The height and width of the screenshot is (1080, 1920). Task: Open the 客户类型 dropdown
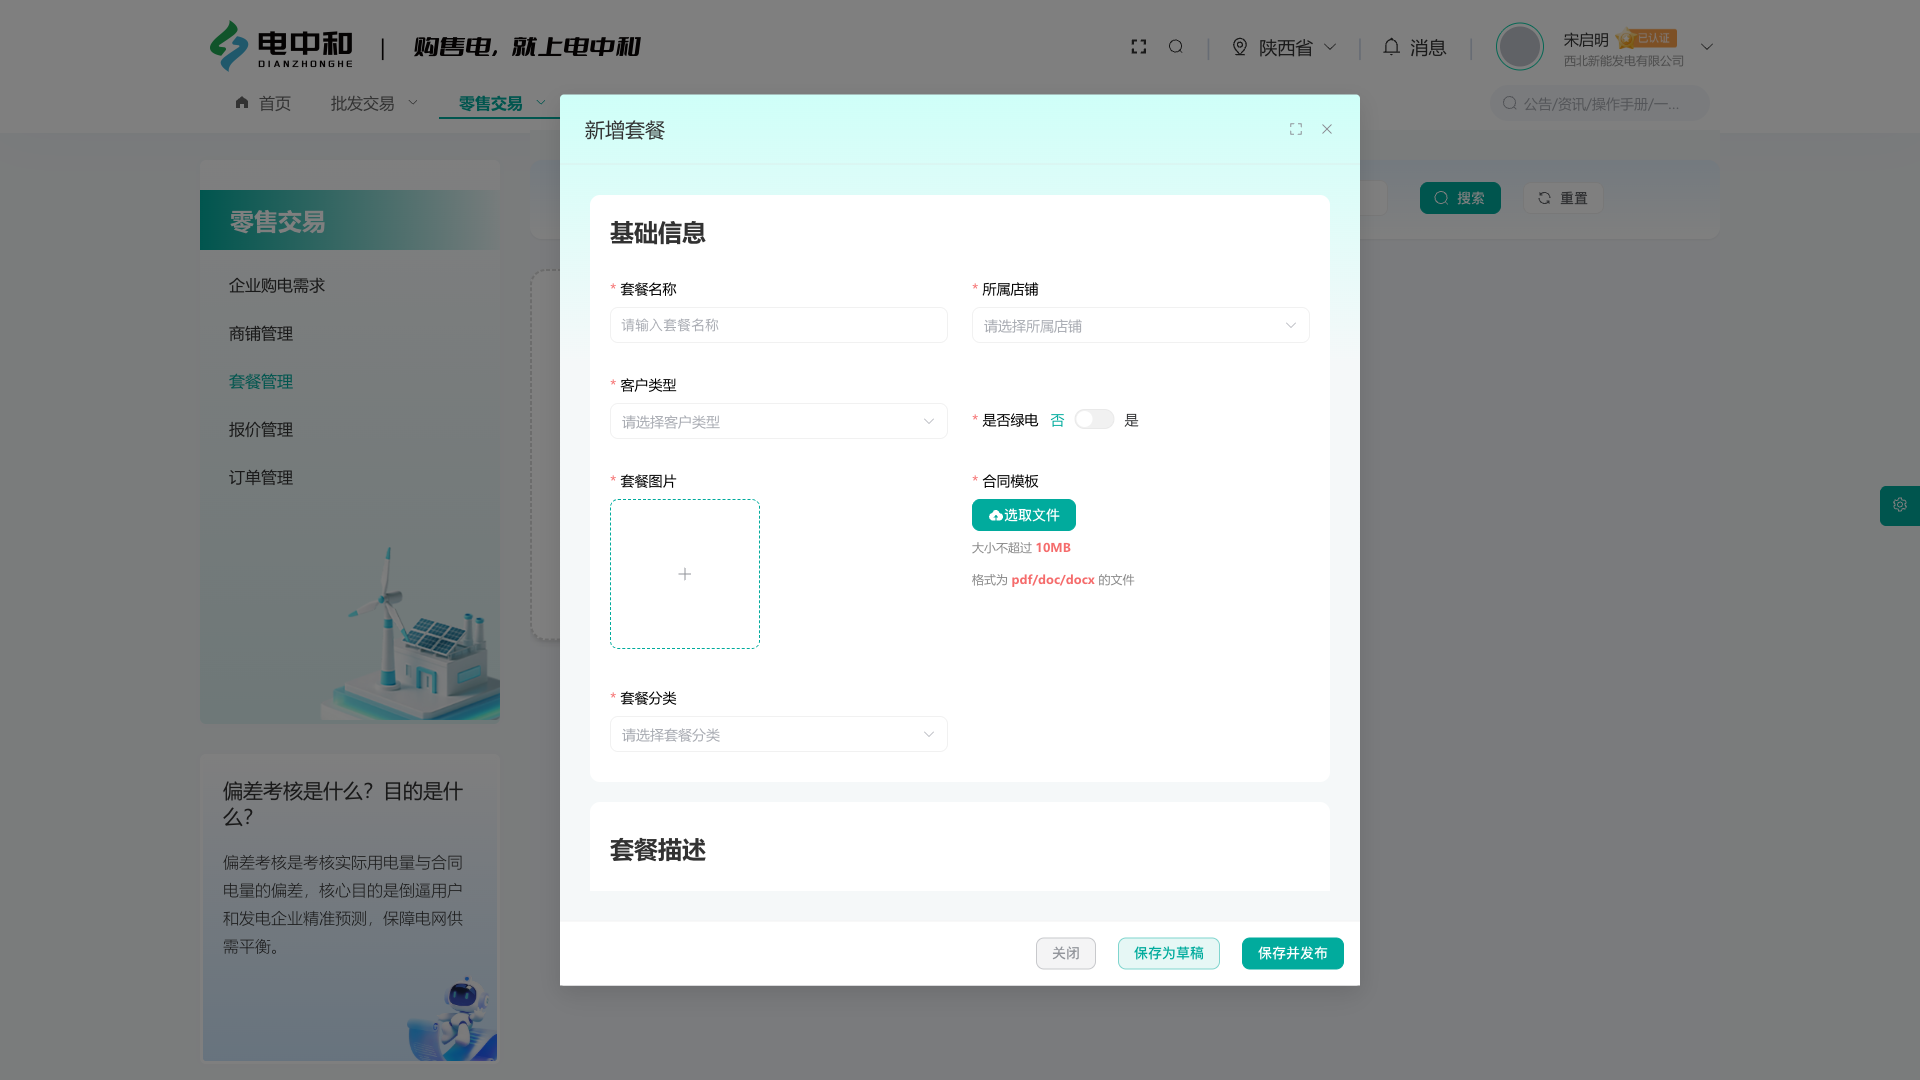[x=779, y=422]
